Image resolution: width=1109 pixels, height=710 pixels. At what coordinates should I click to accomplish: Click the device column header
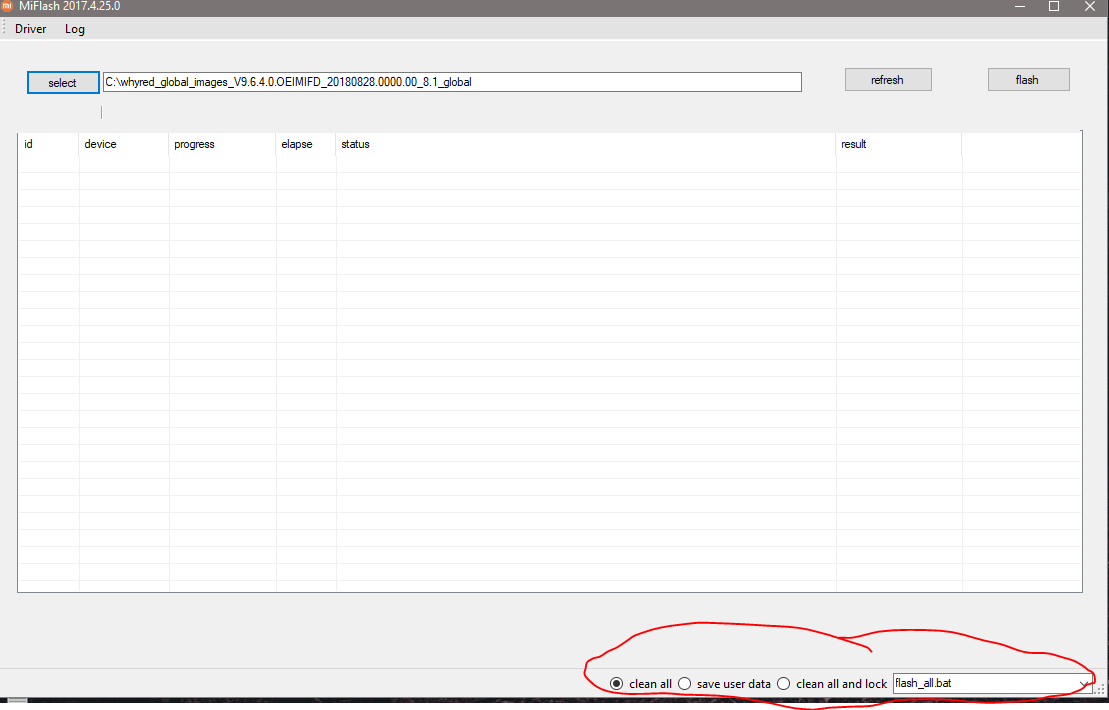tap(124, 144)
